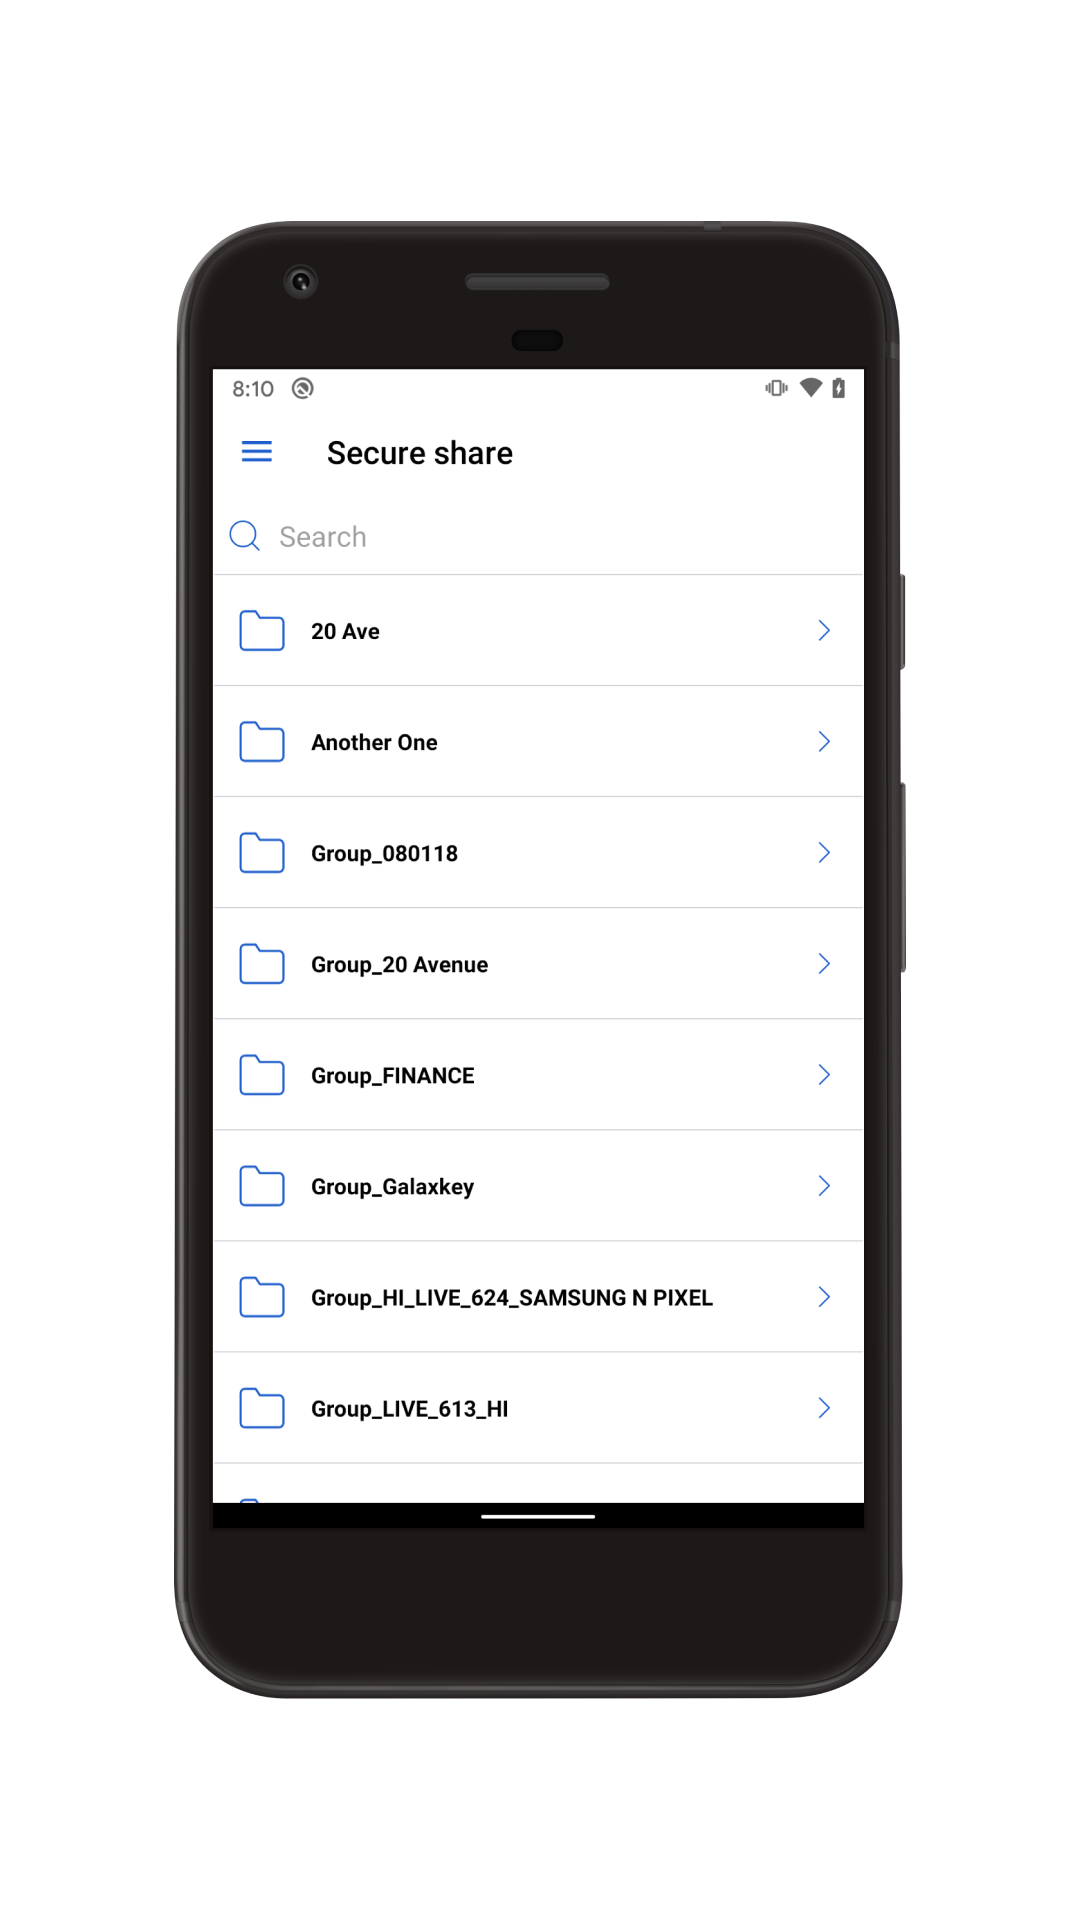Viewport: 1080px width, 1920px height.
Task: Click the Group_Galaxkey folder icon
Action: point(262,1186)
